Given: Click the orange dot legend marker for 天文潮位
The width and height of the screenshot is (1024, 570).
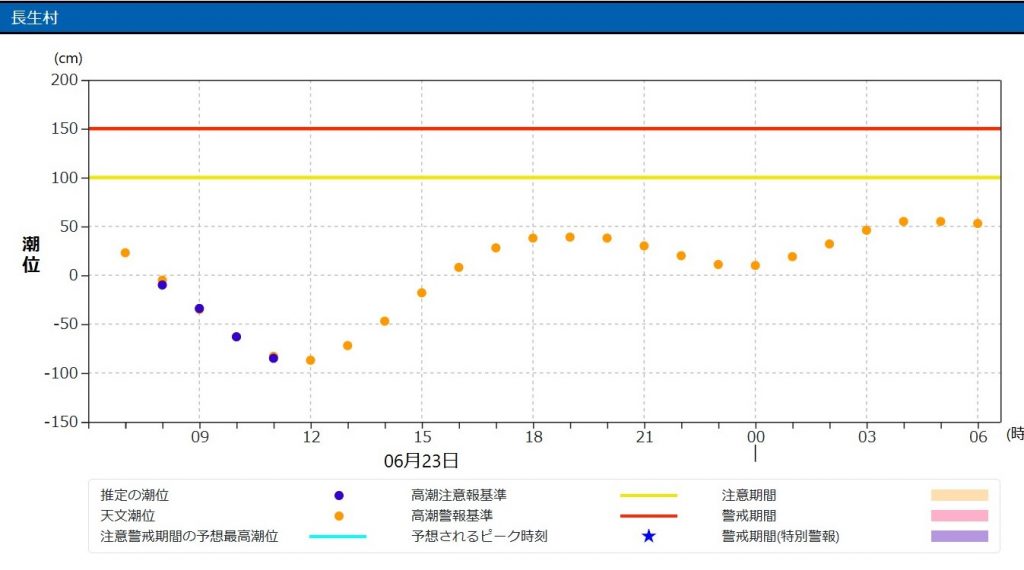Looking at the screenshot, I should (338, 516).
